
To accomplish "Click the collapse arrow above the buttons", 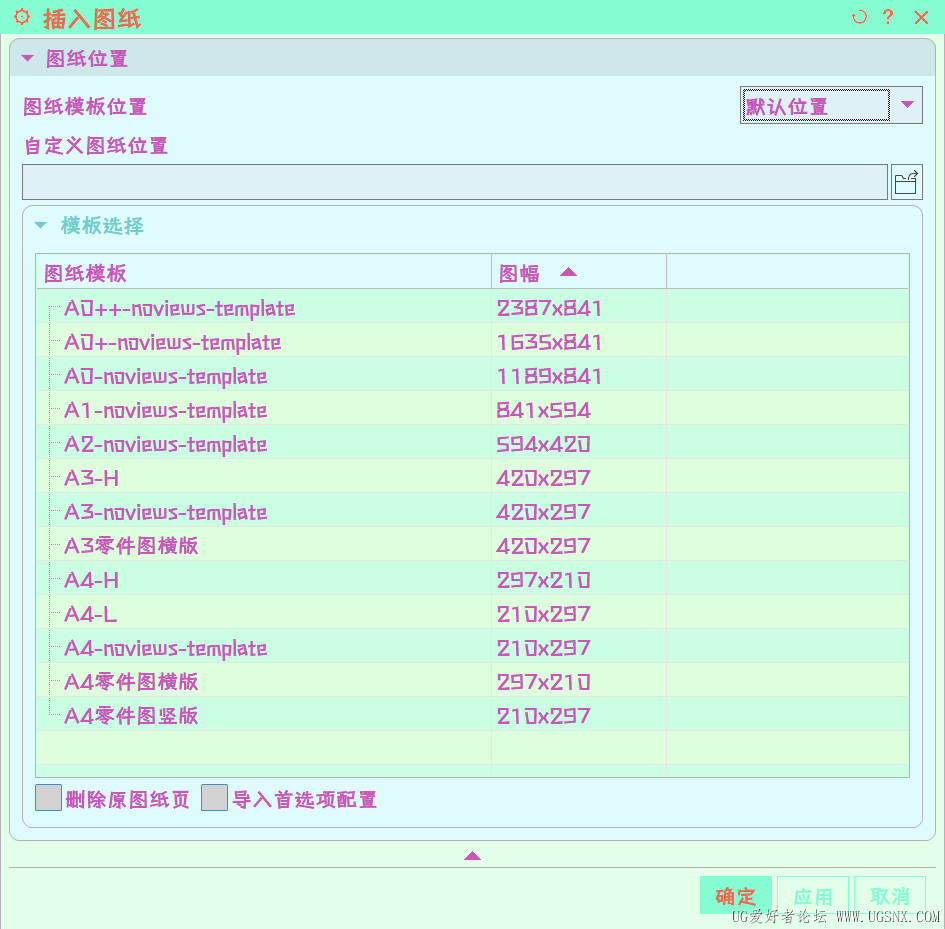I will pyautogui.click(x=472, y=855).
